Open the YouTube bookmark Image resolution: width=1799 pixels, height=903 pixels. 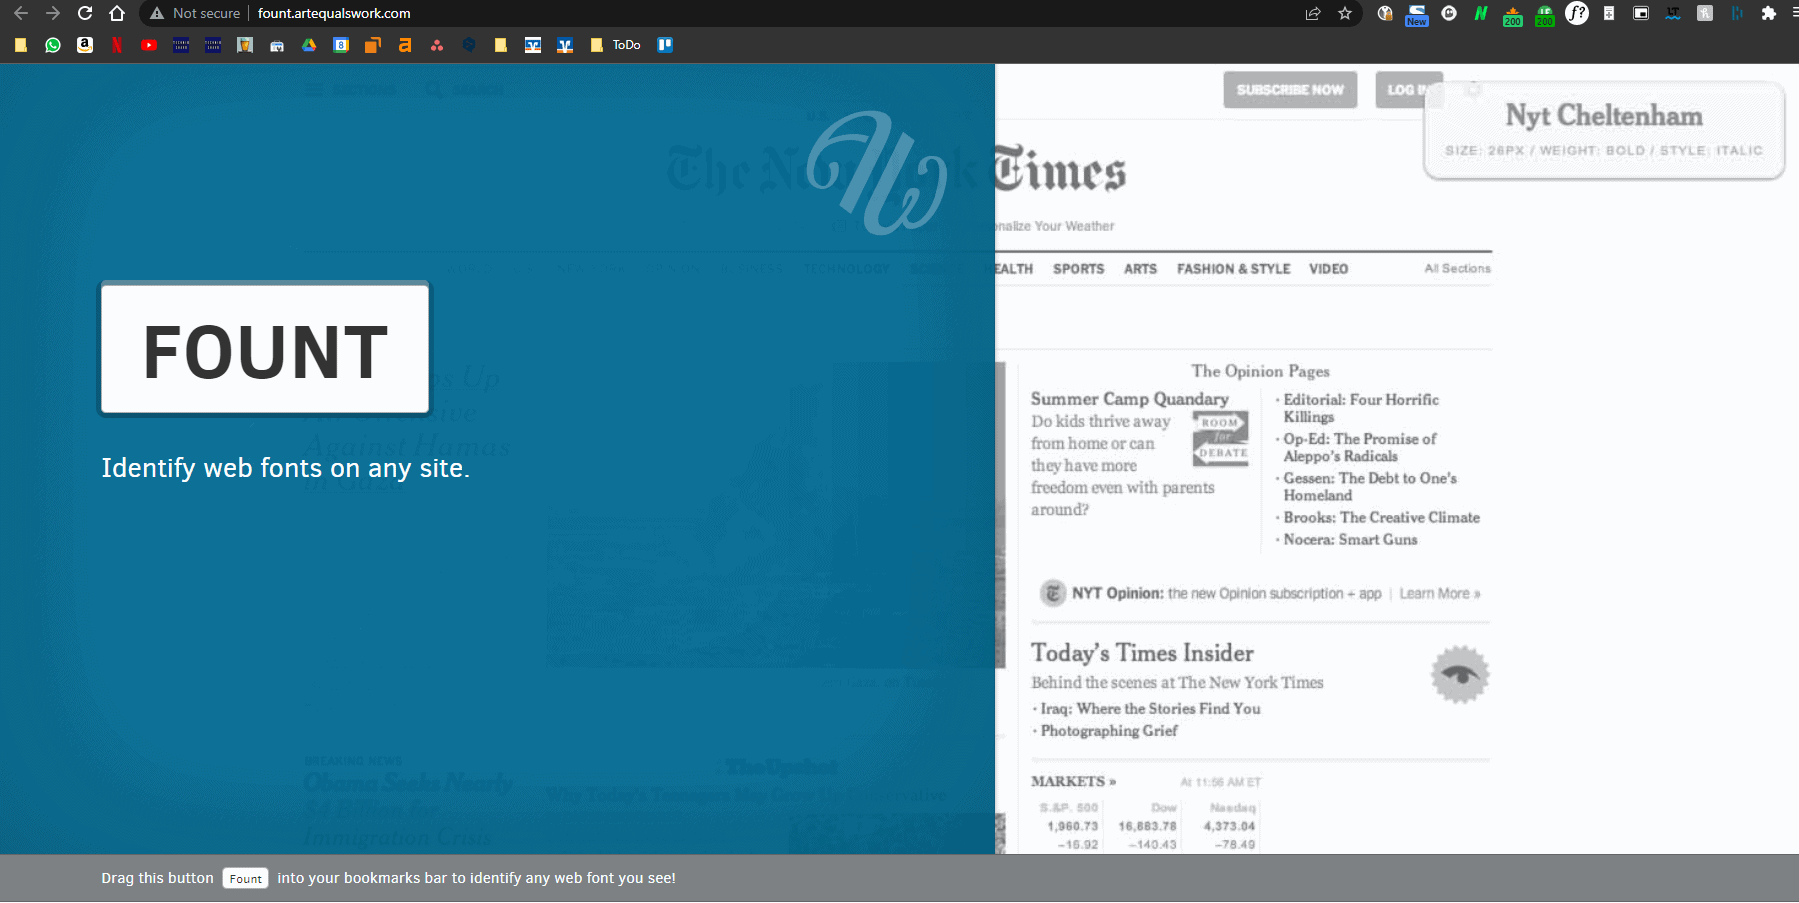coord(149,45)
